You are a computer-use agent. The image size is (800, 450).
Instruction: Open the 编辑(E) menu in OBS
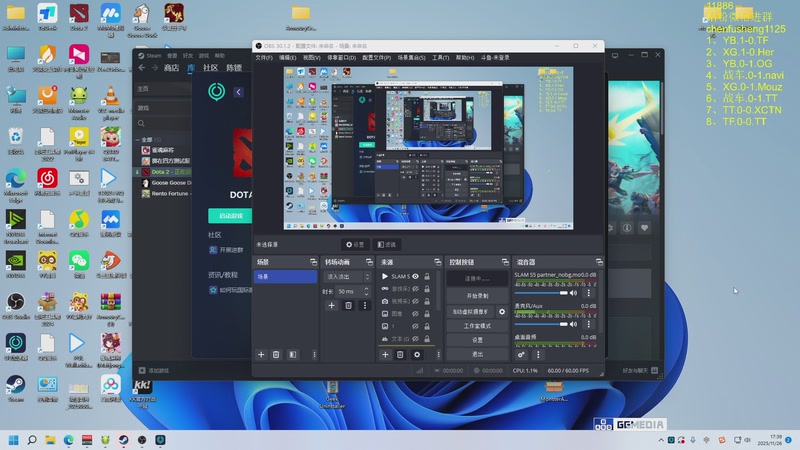click(287, 58)
